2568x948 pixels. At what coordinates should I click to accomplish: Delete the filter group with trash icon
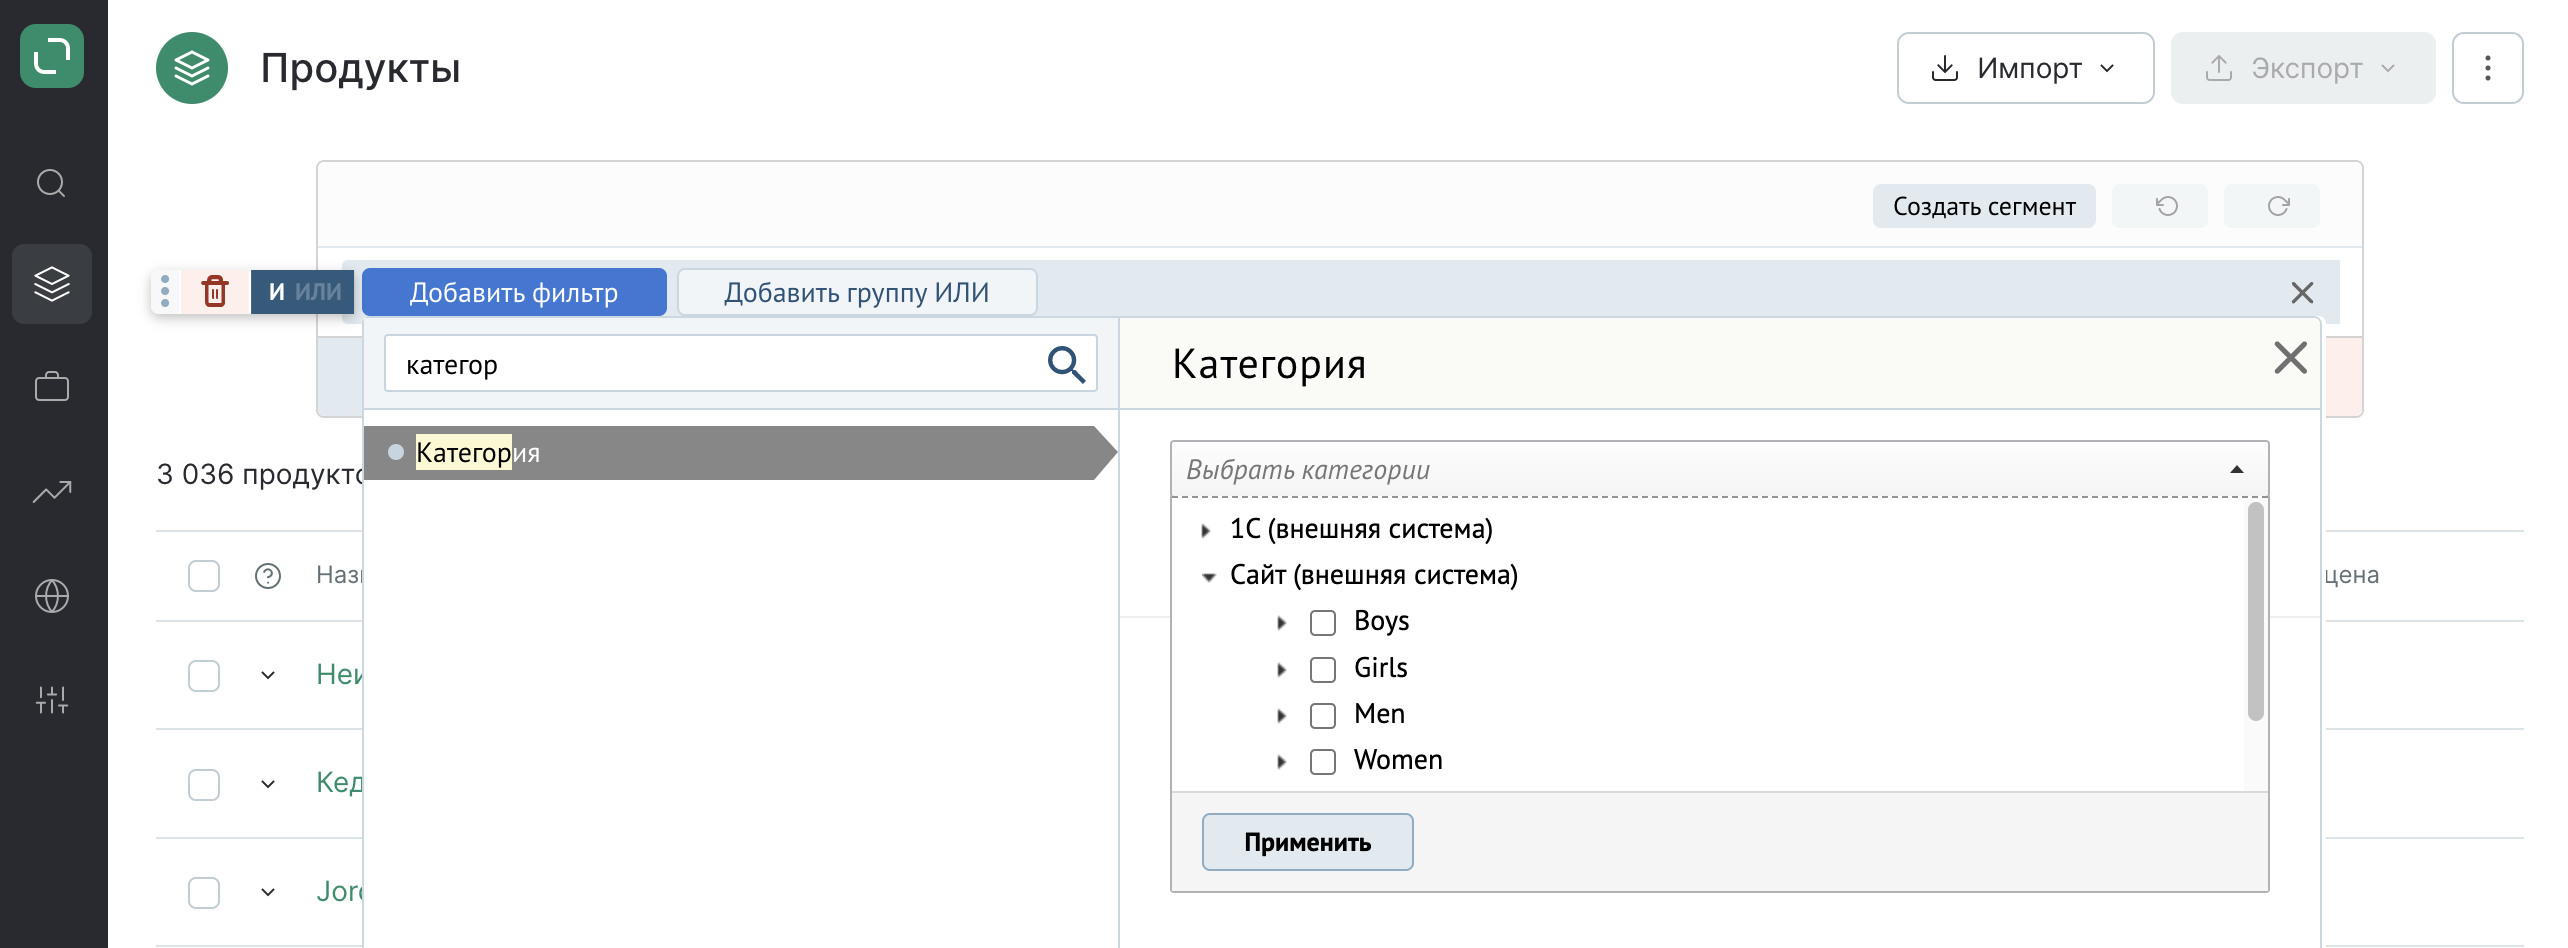(215, 292)
